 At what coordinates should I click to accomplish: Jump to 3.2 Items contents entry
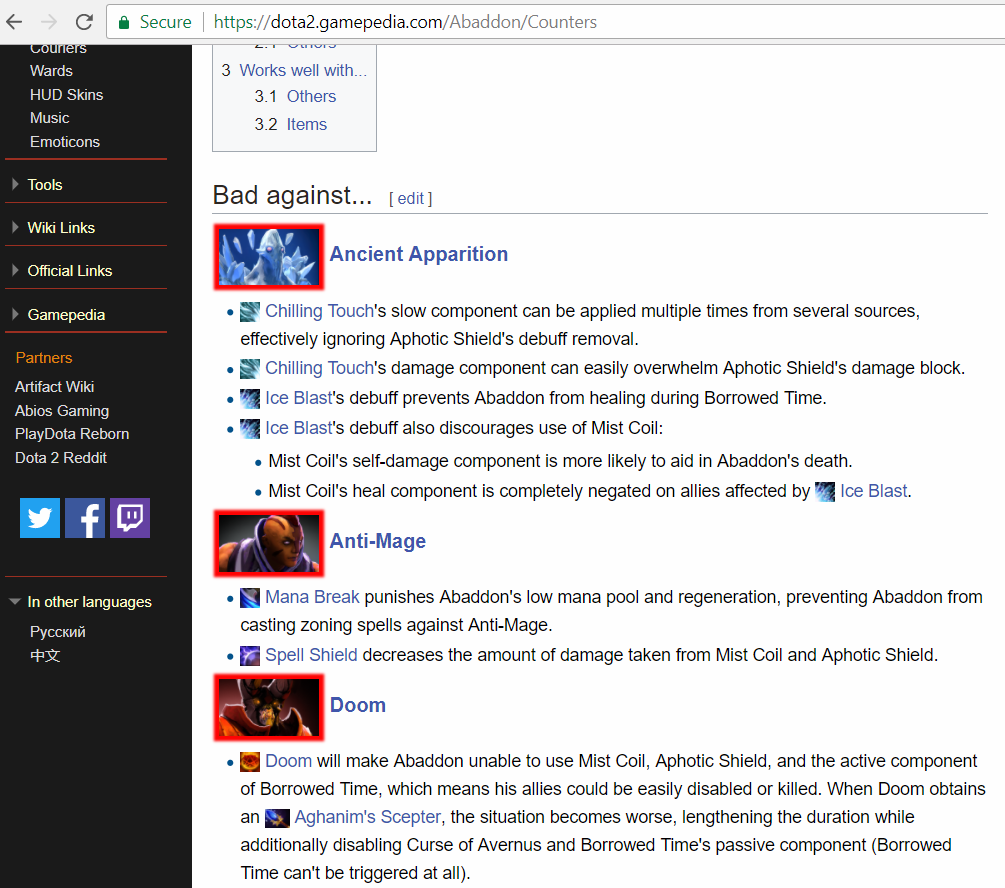306,124
